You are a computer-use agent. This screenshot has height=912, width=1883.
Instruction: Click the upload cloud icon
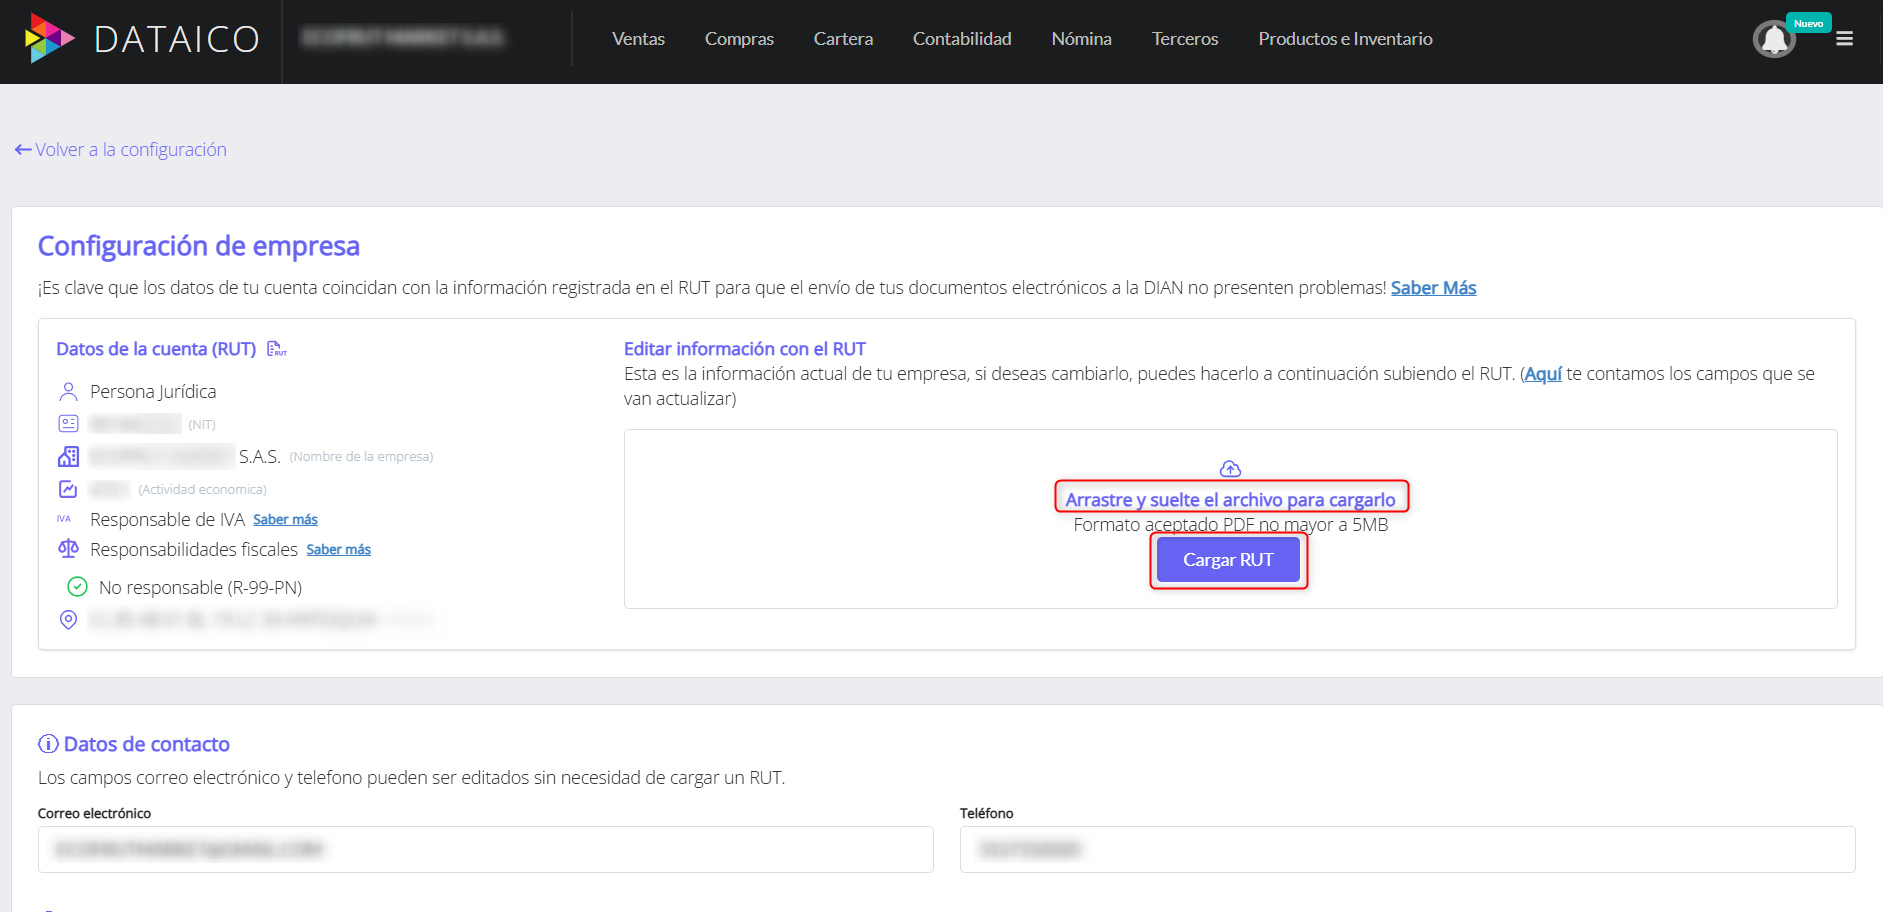click(x=1230, y=468)
